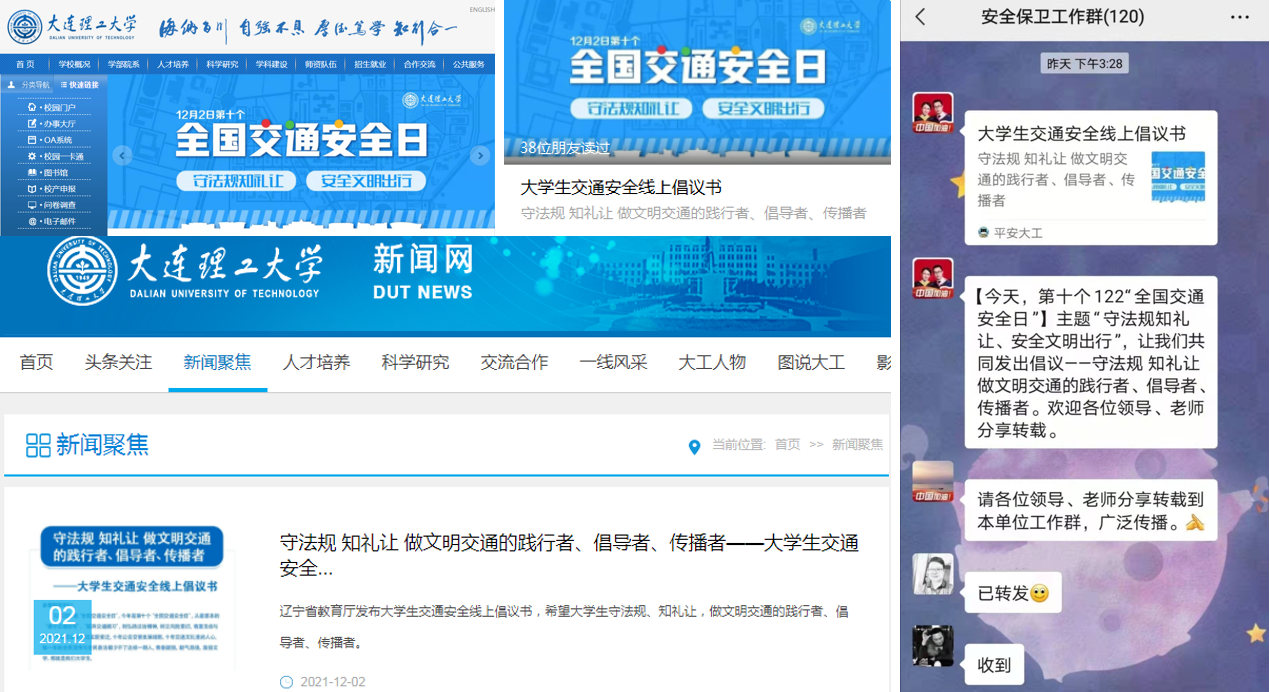Open the 科学研究 top navigation menu
The width and height of the screenshot is (1270, 692).
pyautogui.click(x=222, y=64)
